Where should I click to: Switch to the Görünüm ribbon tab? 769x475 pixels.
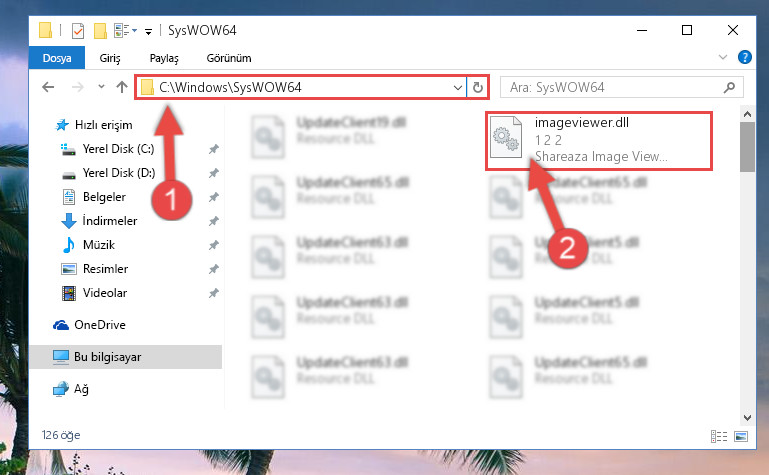pos(229,58)
